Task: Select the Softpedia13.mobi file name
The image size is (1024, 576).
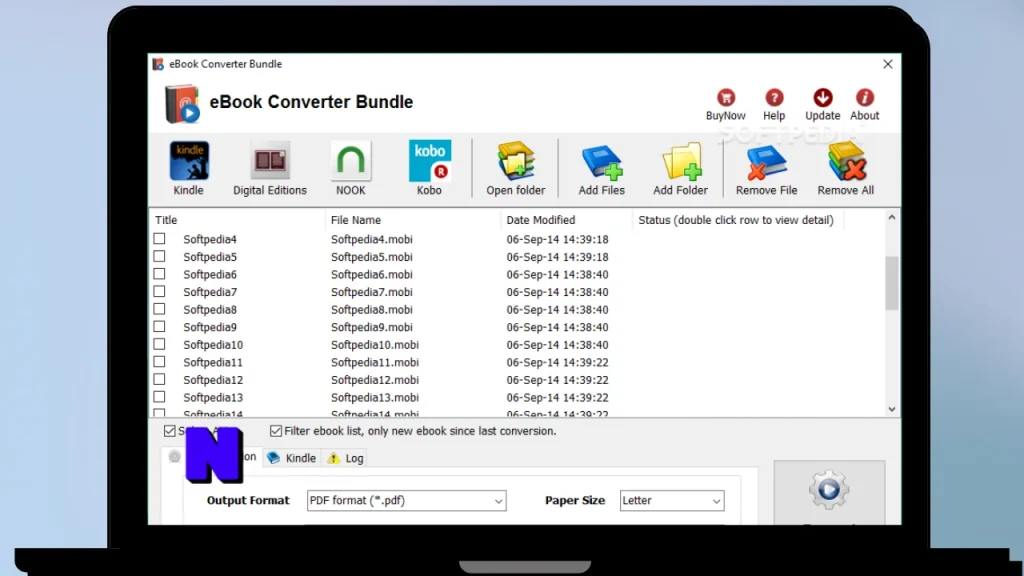Action: [375, 398]
